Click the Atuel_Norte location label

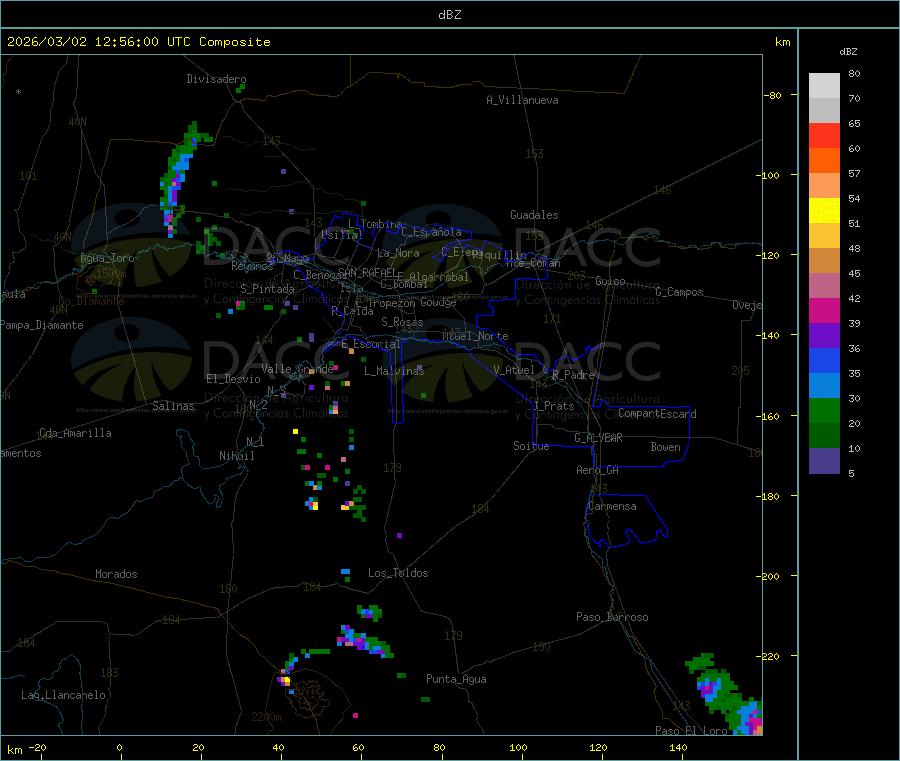(x=475, y=336)
